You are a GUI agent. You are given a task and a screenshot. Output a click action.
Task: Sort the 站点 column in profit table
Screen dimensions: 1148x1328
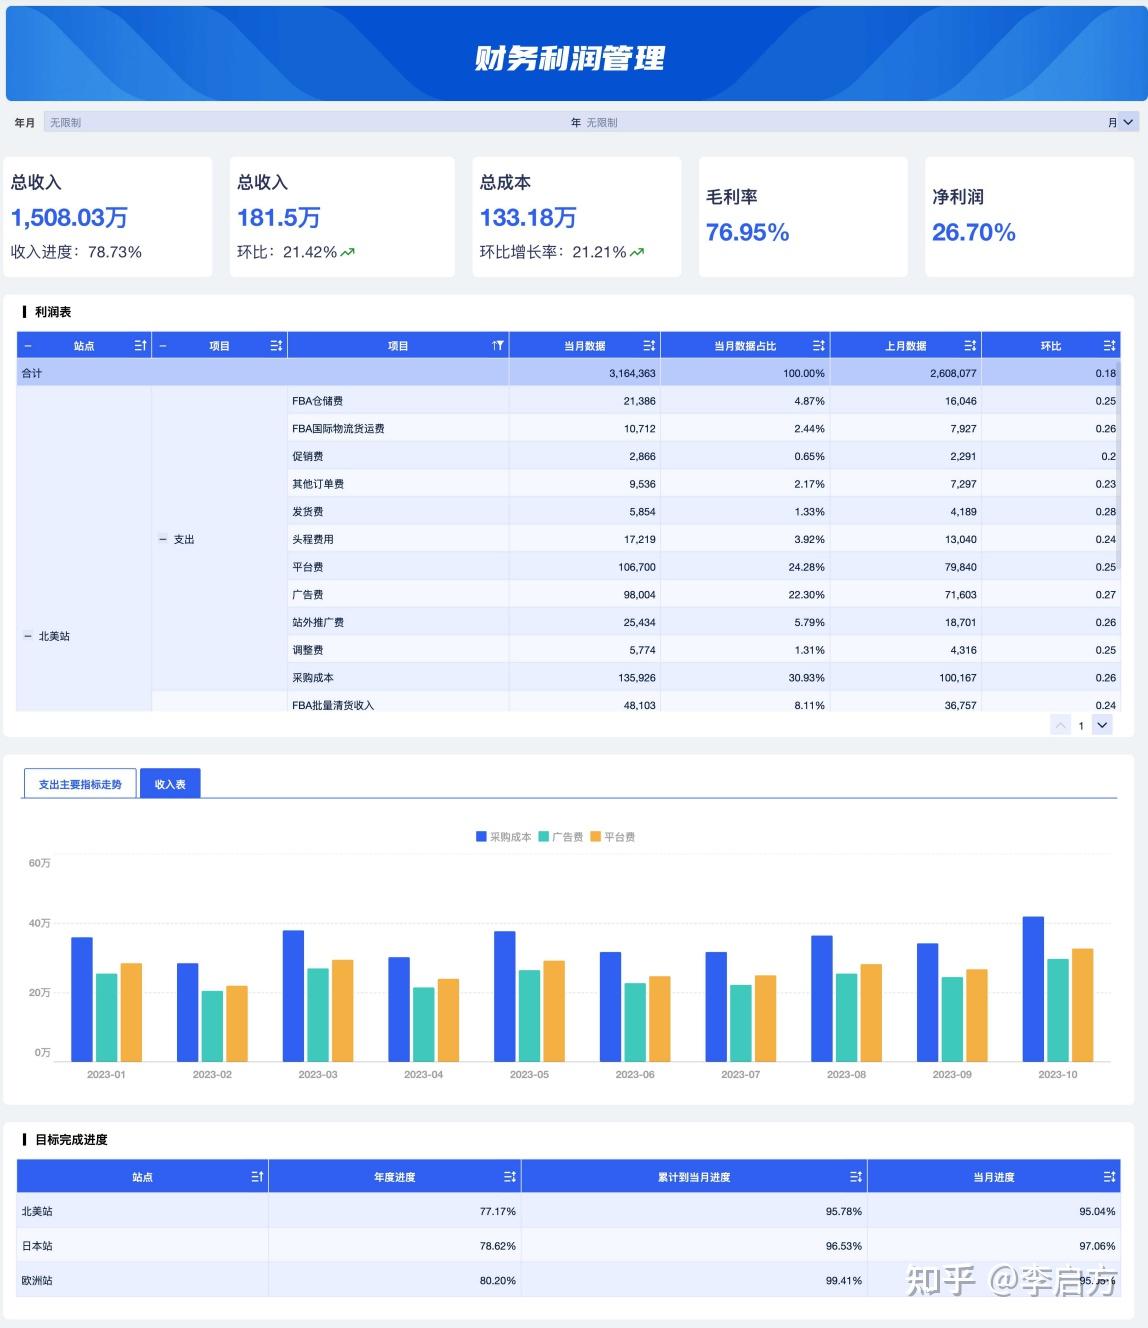(x=140, y=345)
